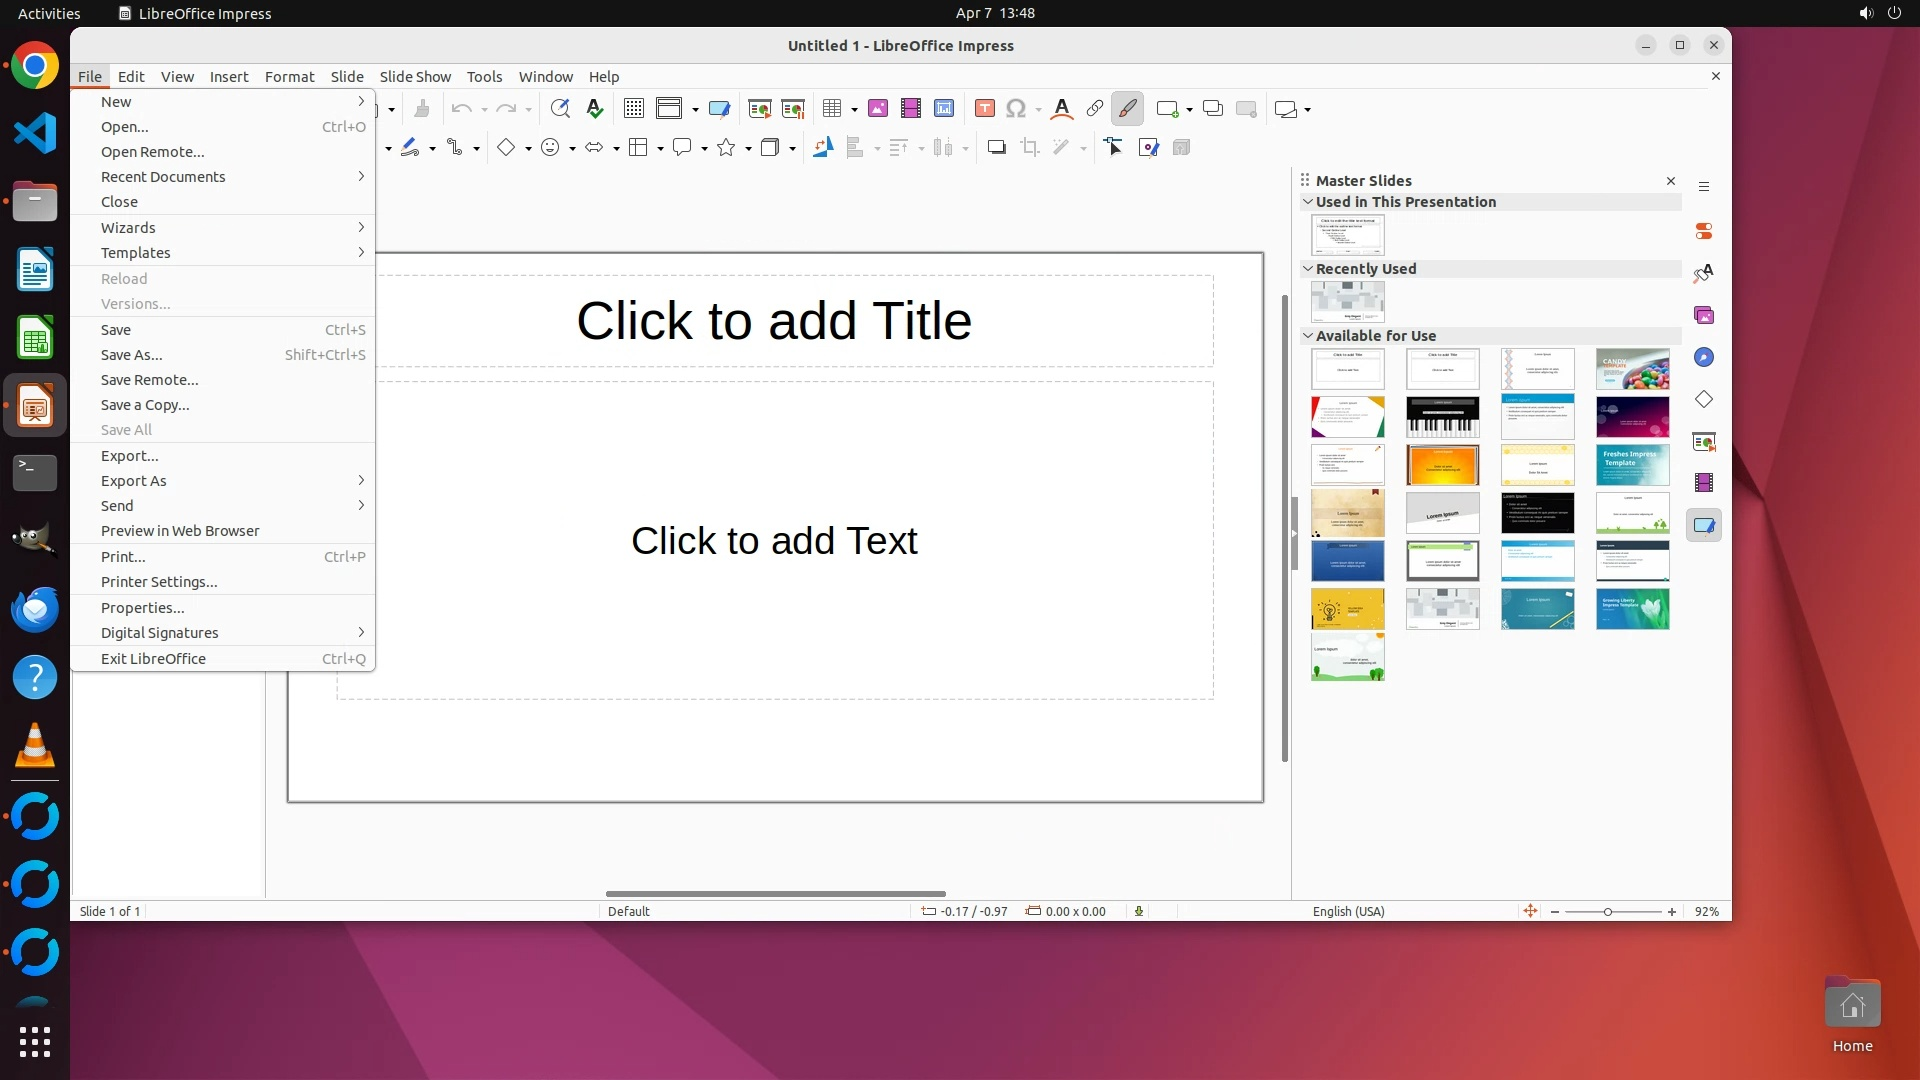Open the Slide Show menu

tap(415, 76)
